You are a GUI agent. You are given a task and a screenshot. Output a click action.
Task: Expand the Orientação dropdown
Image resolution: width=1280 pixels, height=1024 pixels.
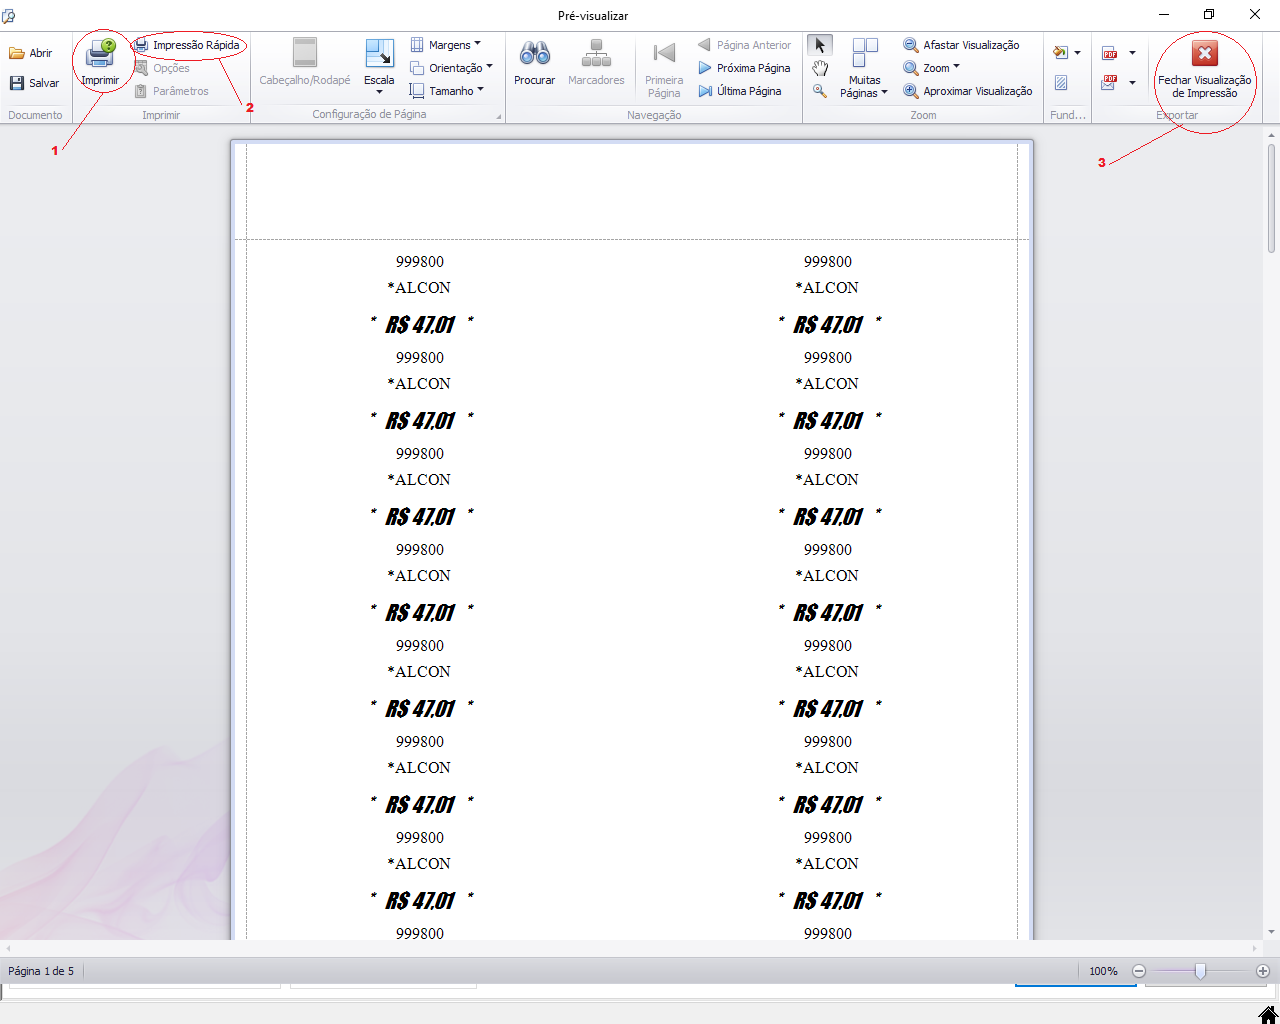451,68
